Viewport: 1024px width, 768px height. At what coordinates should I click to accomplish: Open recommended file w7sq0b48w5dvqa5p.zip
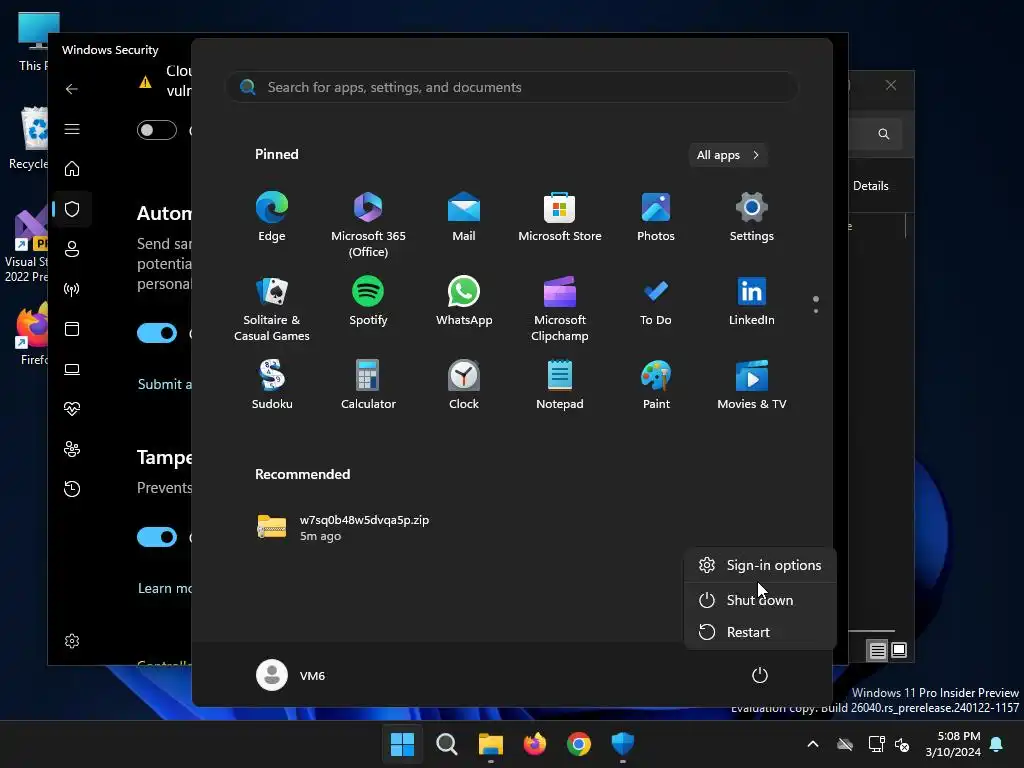tap(344, 527)
